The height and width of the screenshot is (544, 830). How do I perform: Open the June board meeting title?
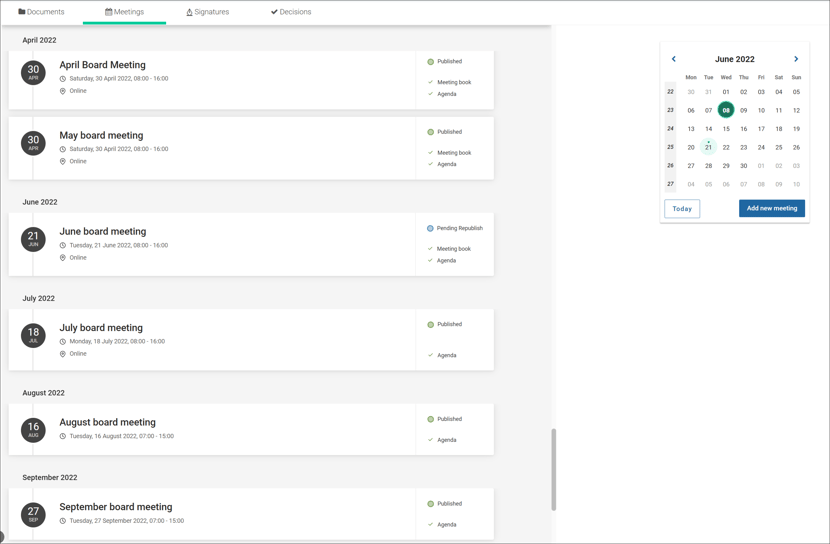click(103, 231)
